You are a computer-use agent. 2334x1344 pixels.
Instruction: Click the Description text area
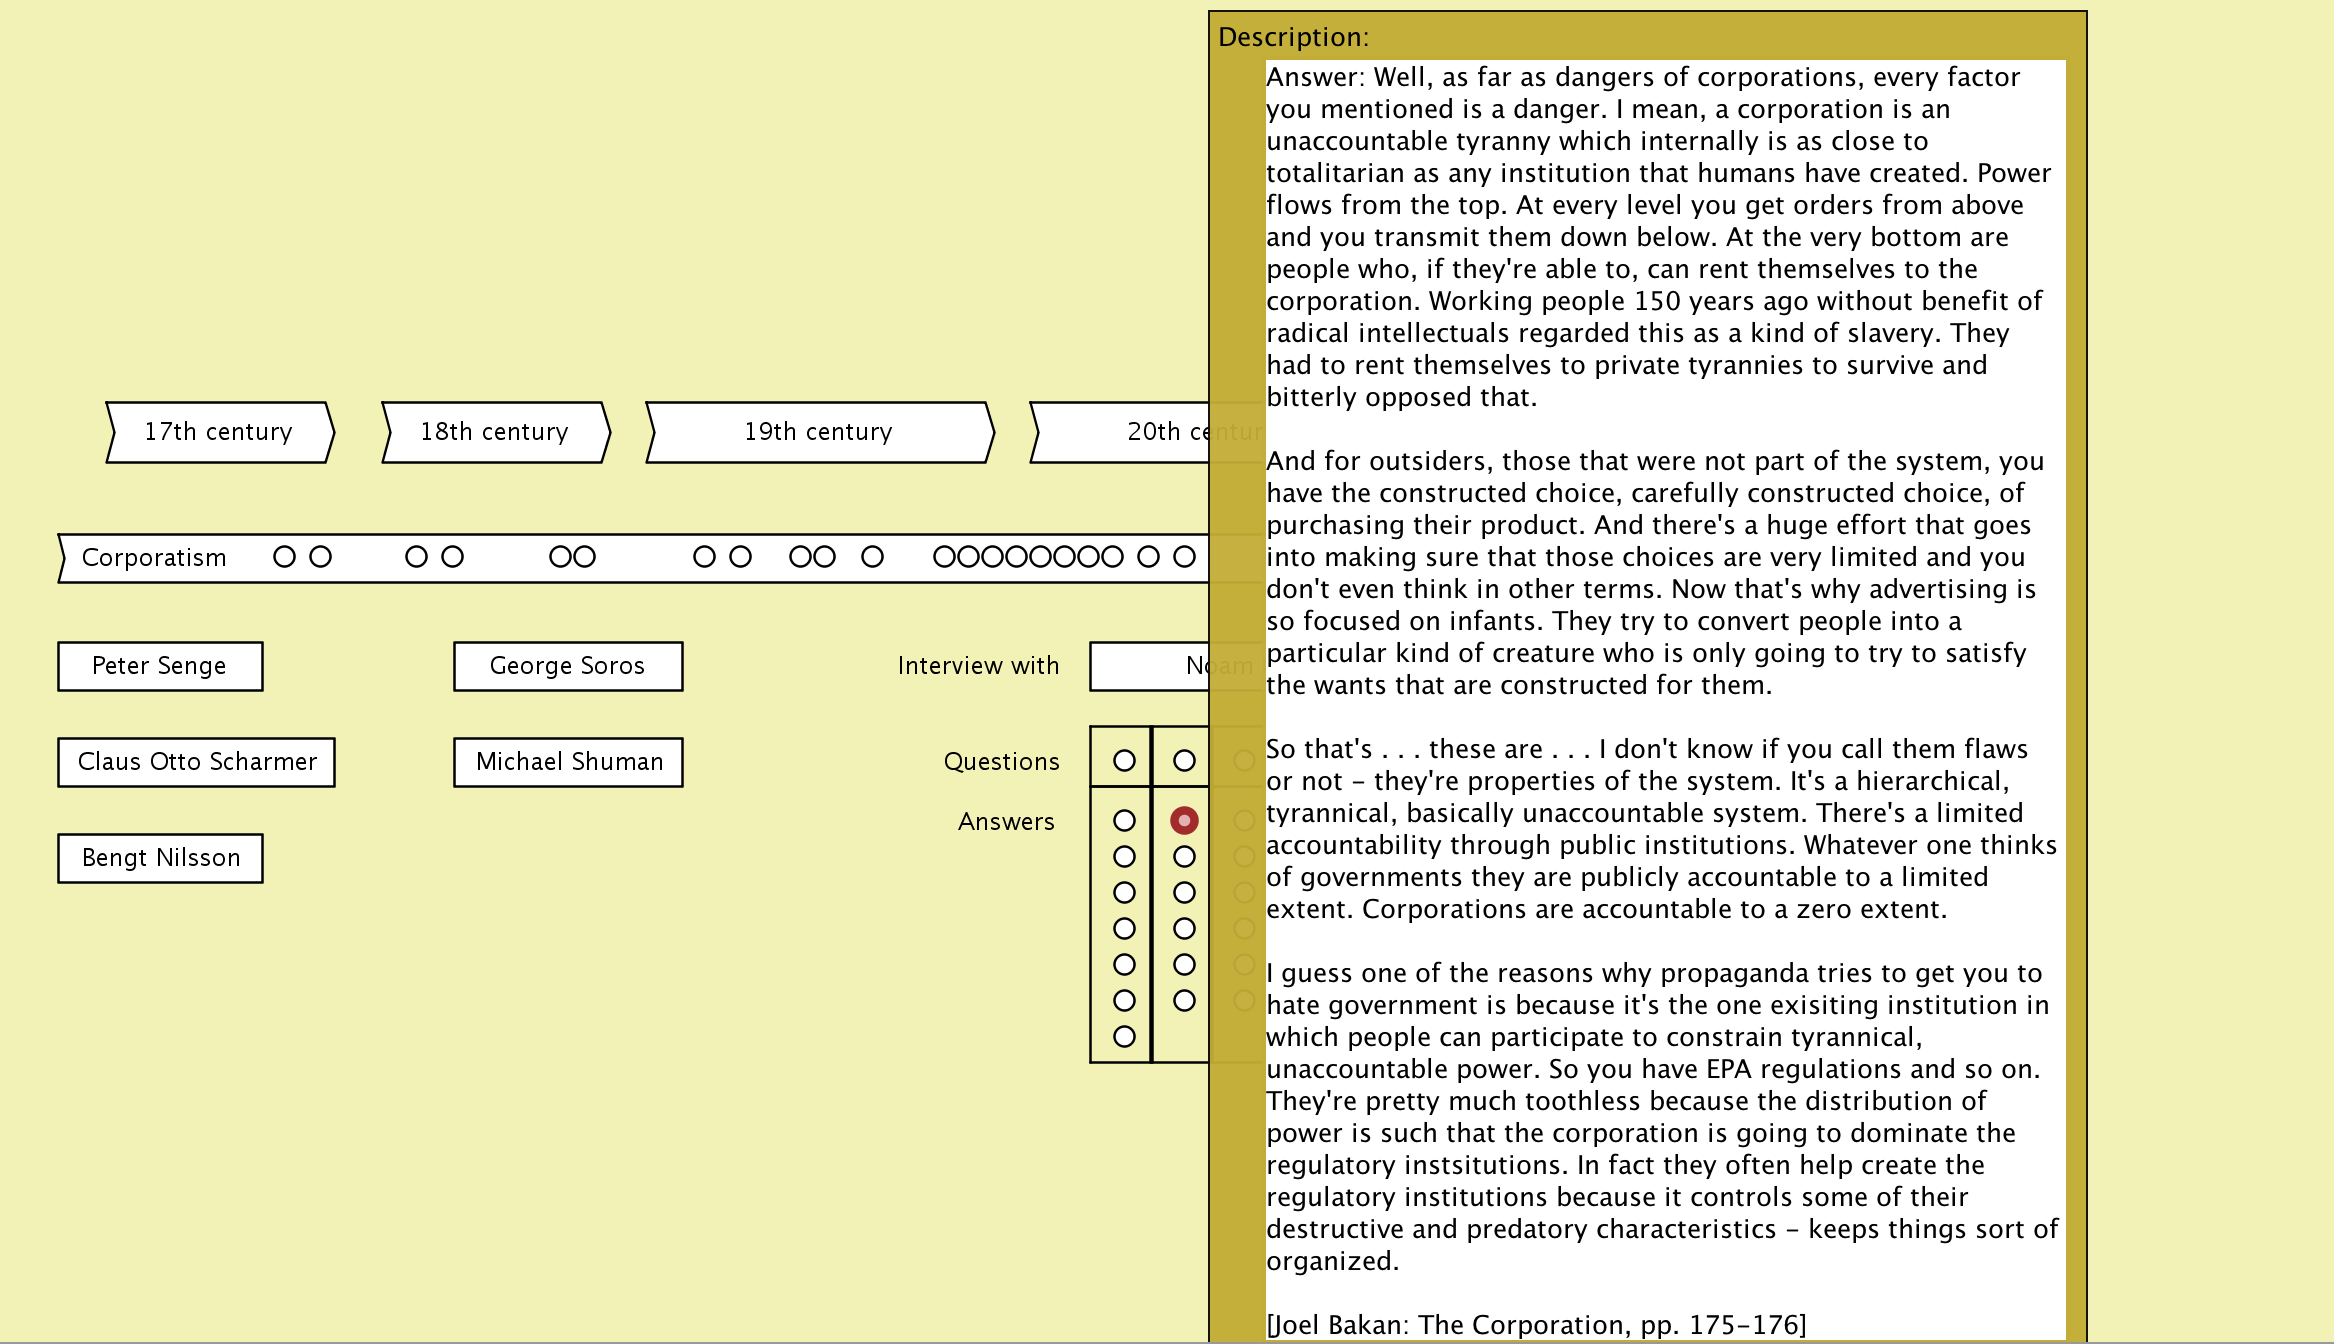(1665, 700)
